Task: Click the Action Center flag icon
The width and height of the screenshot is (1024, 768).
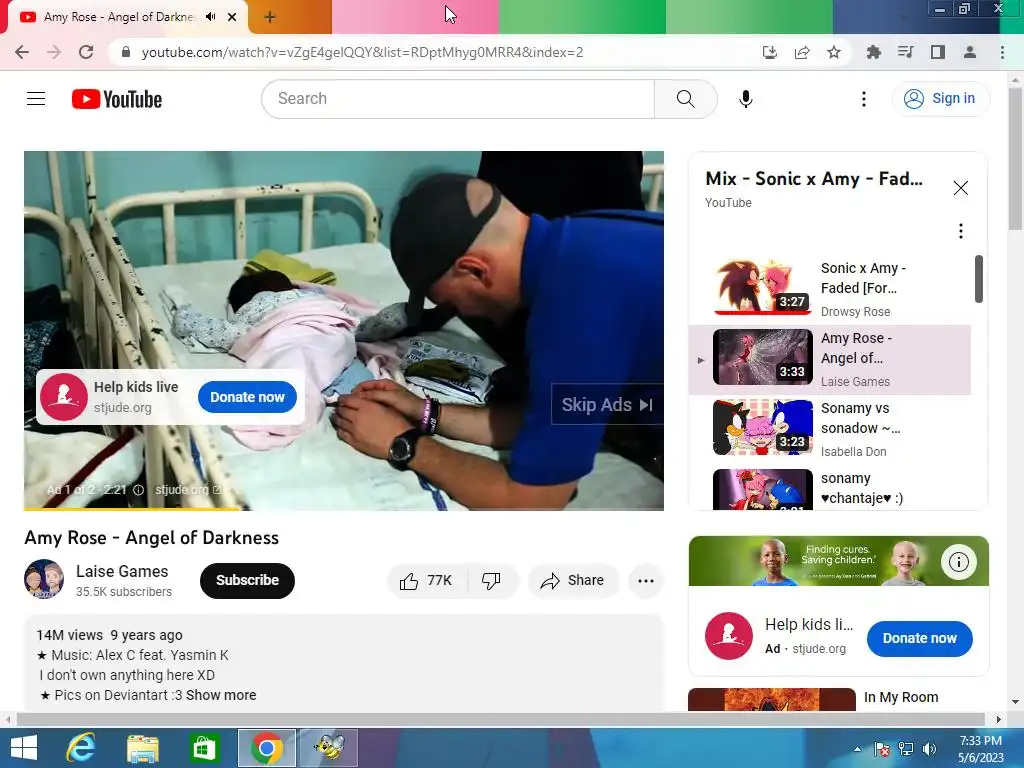Action: click(882, 748)
